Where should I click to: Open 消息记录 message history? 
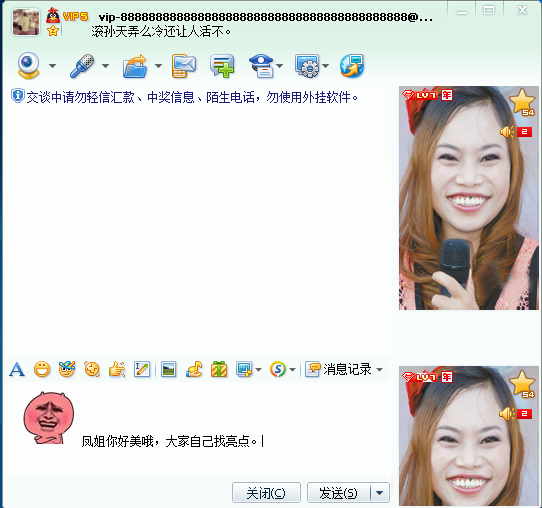click(338, 369)
